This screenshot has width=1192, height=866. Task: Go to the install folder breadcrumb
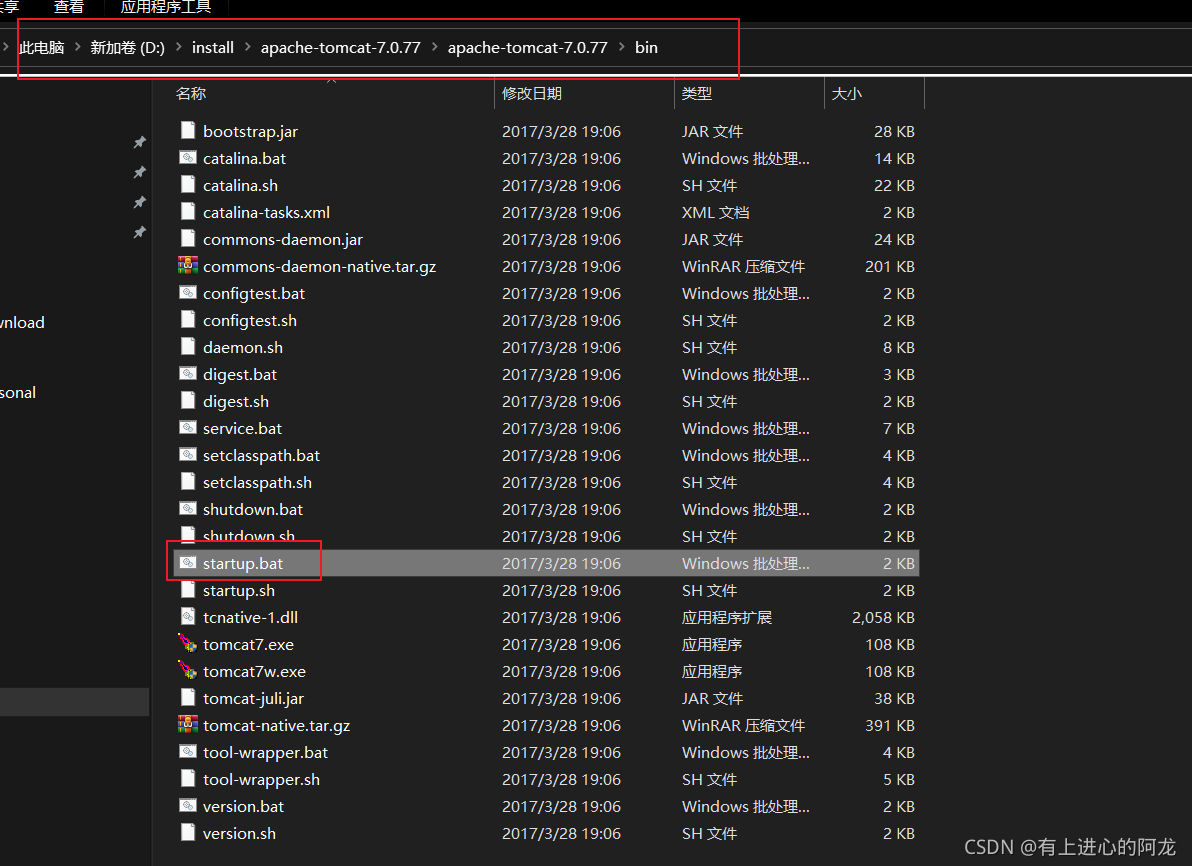[213, 47]
